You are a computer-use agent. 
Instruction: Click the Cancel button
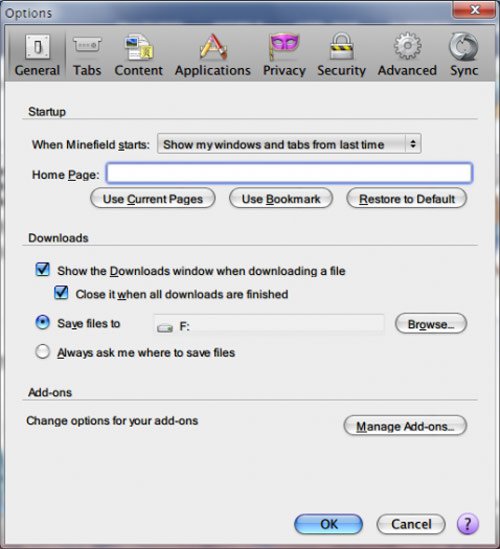[x=411, y=524]
